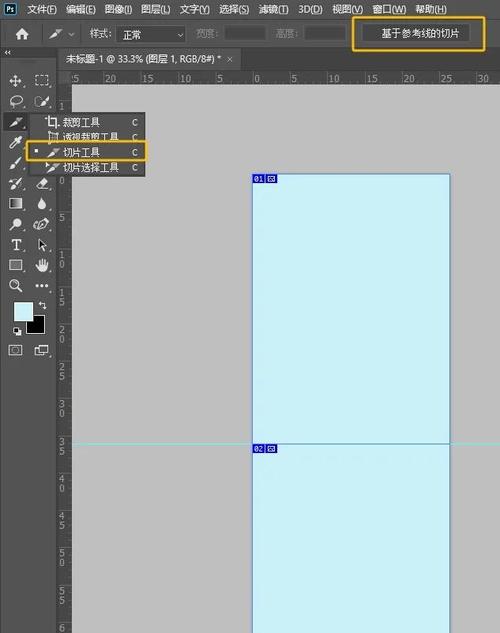Select the Lasso tool
The image size is (500, 633).
click(16, 101)
